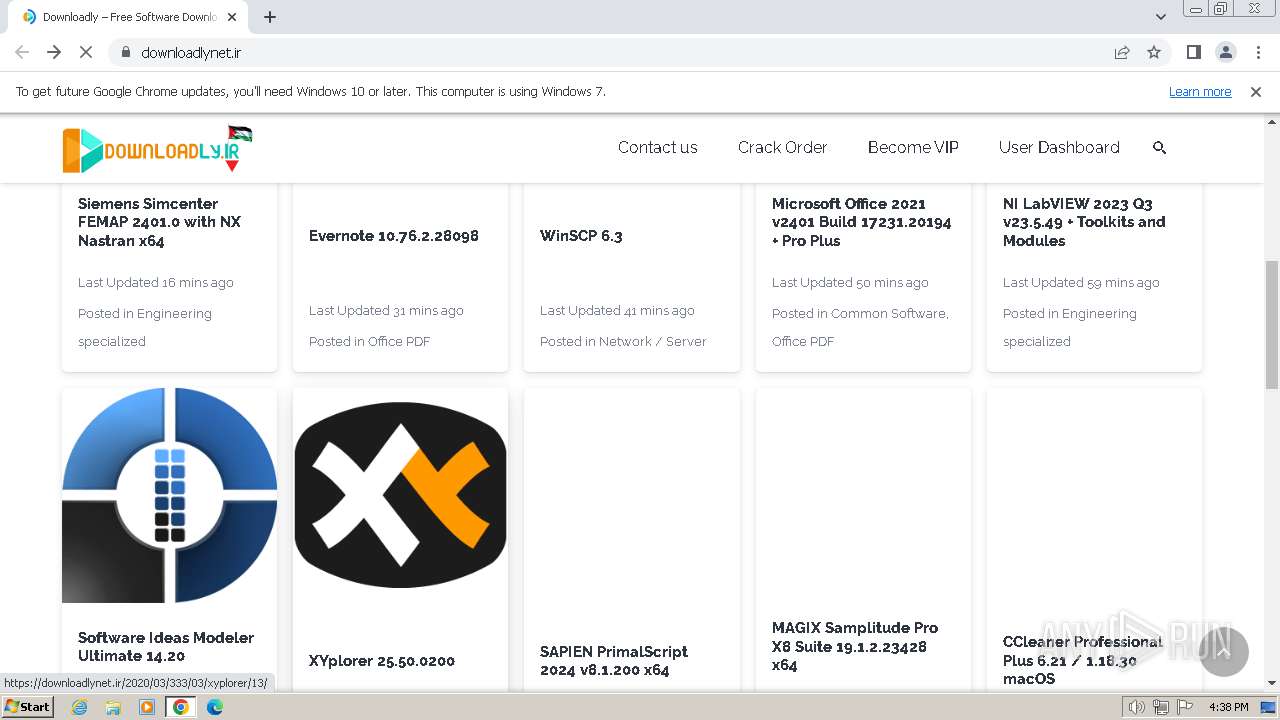Open SAPIEN PrimalScript 2024 post

click(614, 661)
